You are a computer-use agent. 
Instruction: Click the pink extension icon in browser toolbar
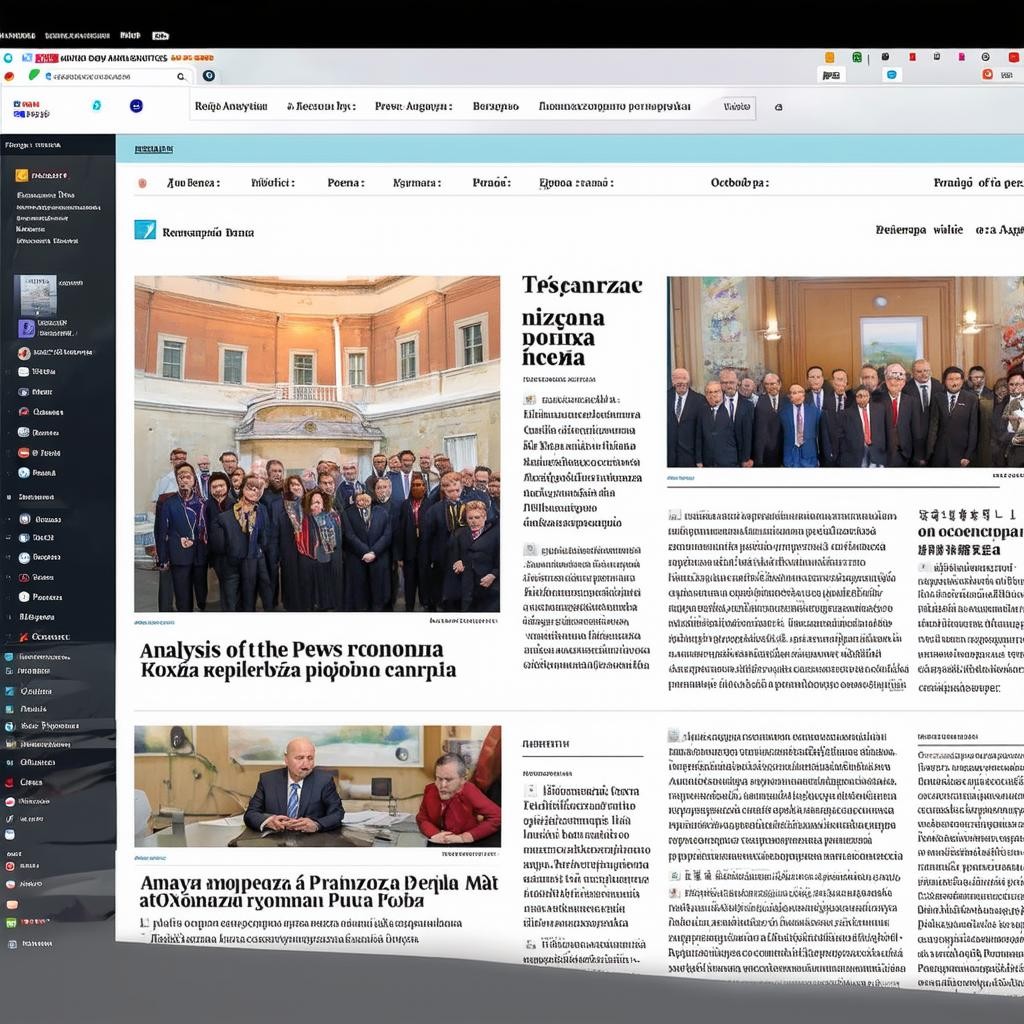point(961,57)
